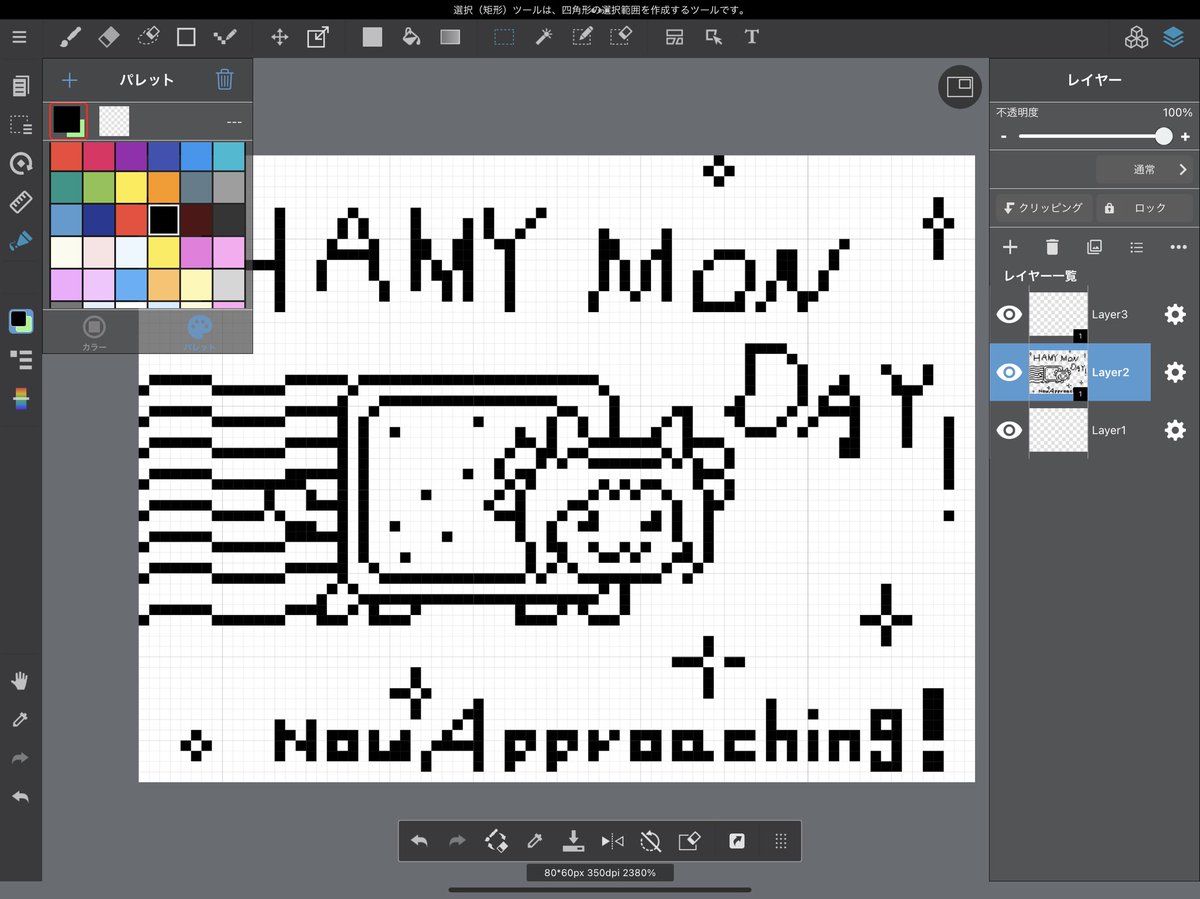
Task: Open the materials cubes panel
Action: 1136,38
